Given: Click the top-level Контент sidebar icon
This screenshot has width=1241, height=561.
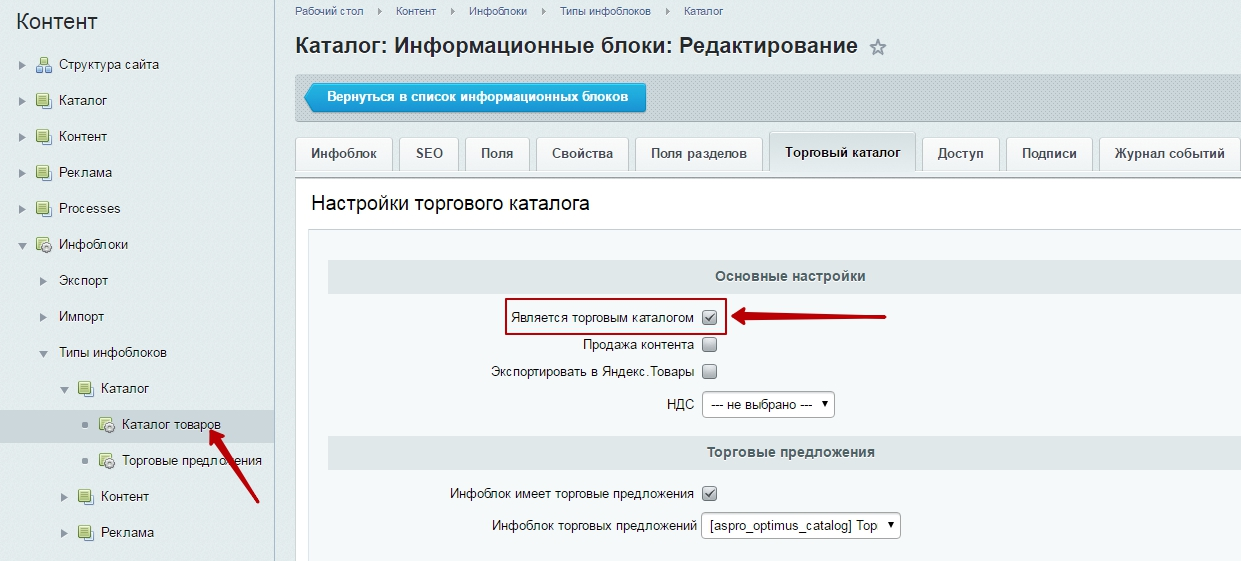Looking at the screenshot, I should click(43, 137).
